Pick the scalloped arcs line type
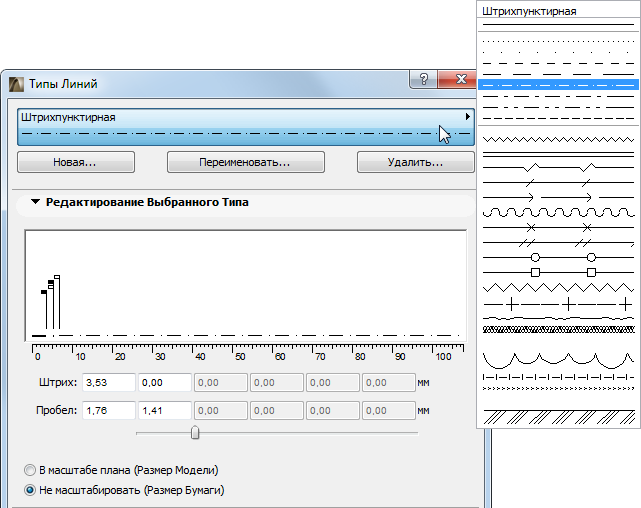This screenshot has width=641, height=508. point(559,358)
